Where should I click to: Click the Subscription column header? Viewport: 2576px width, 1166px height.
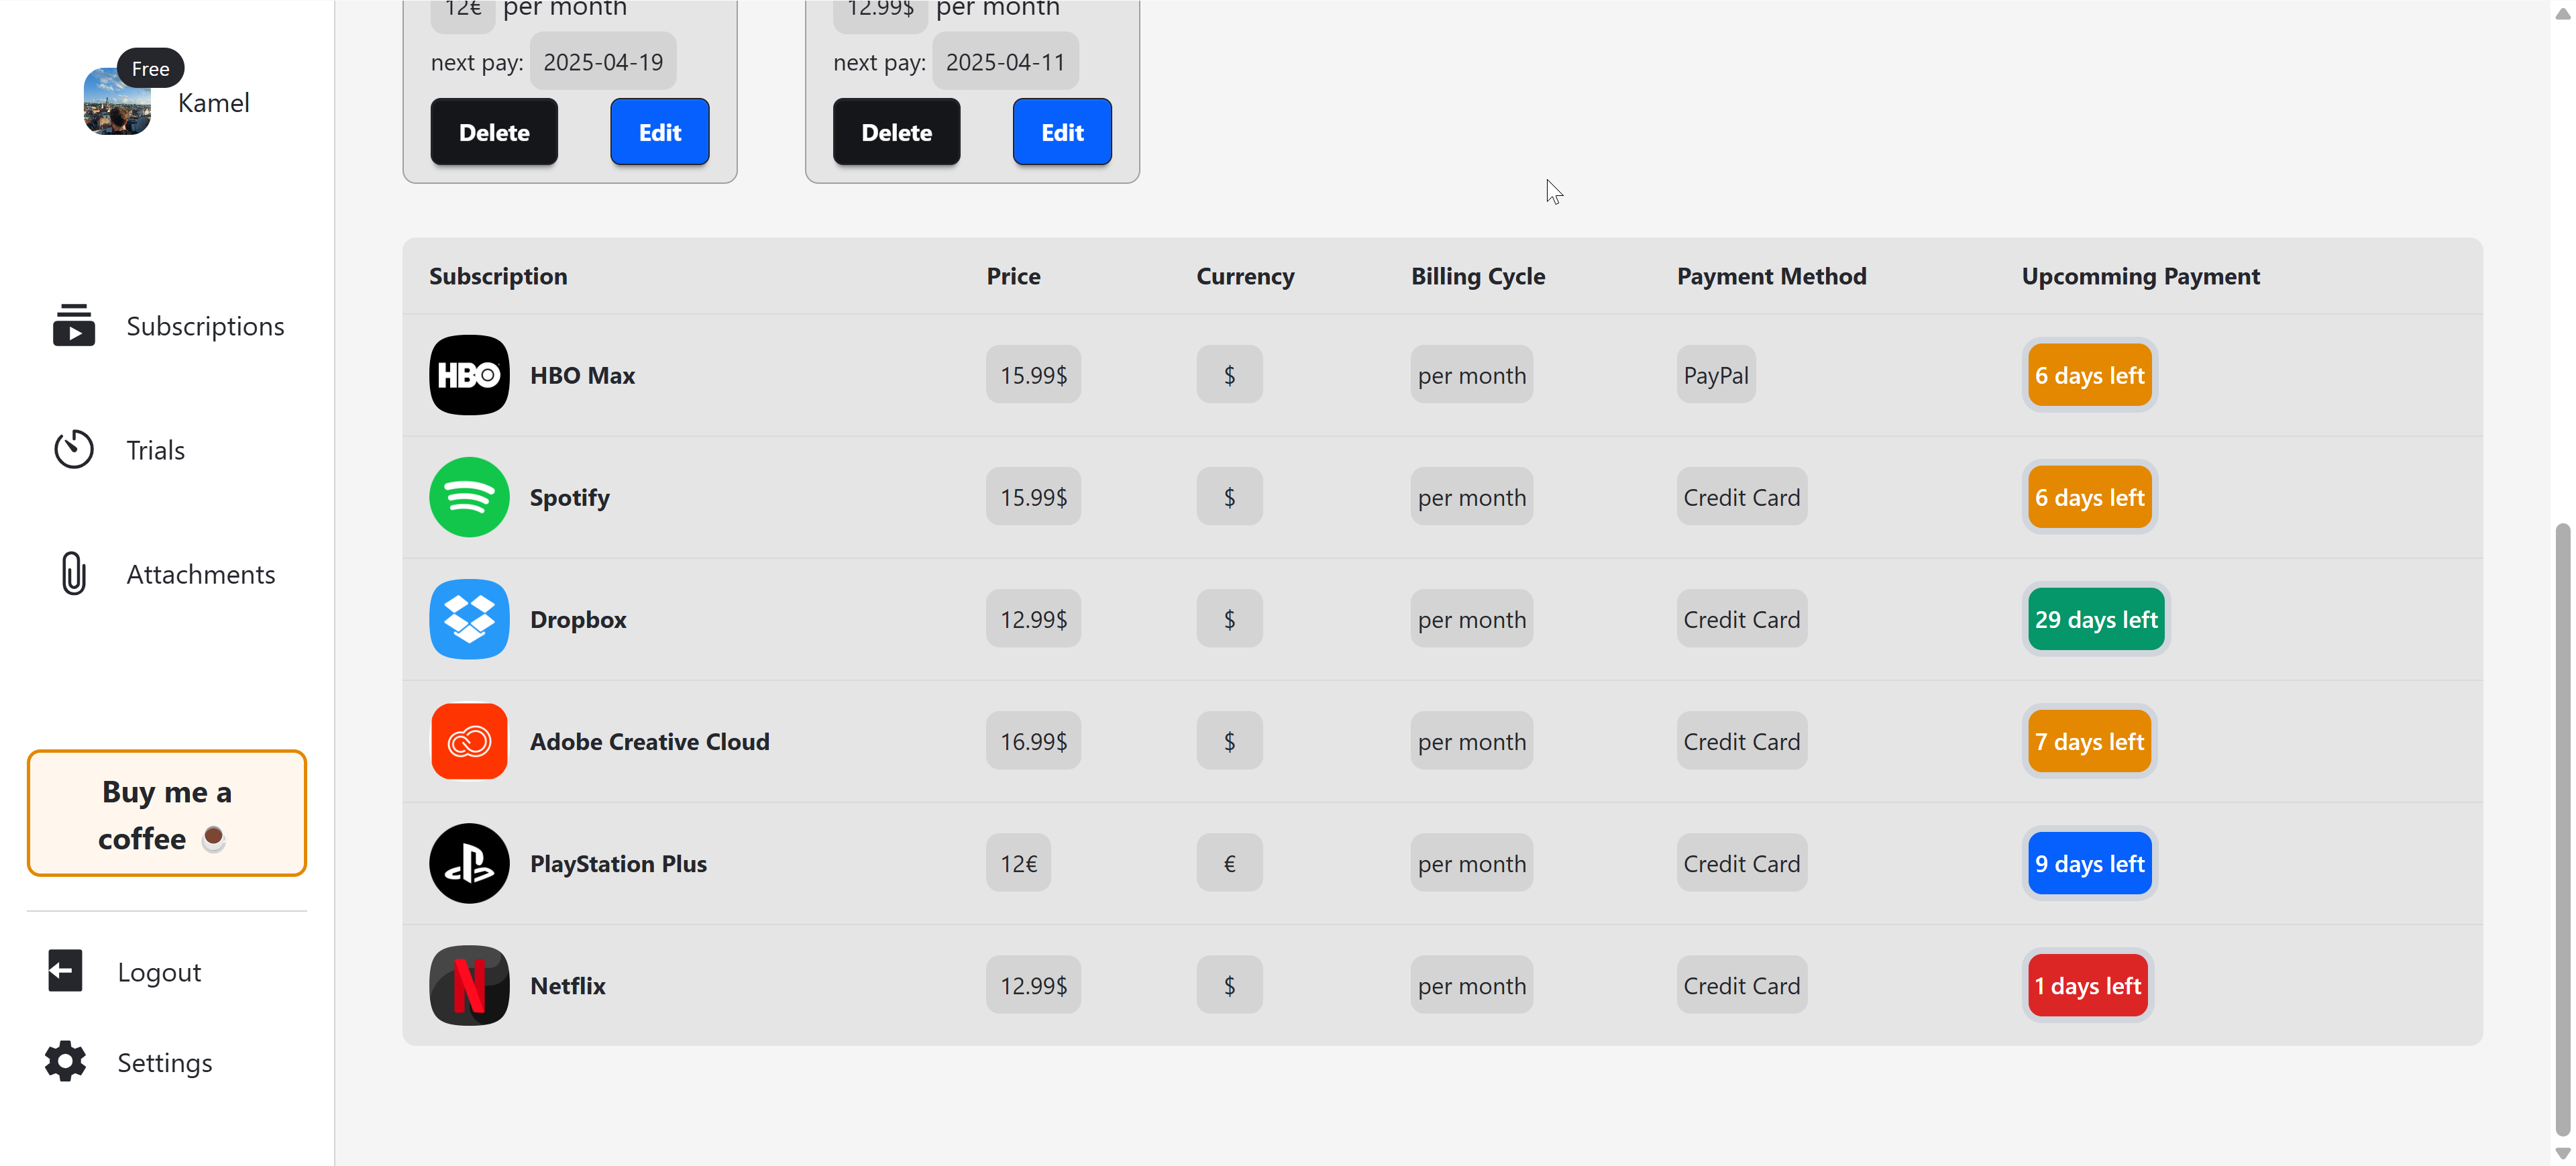tap(498, 276)
